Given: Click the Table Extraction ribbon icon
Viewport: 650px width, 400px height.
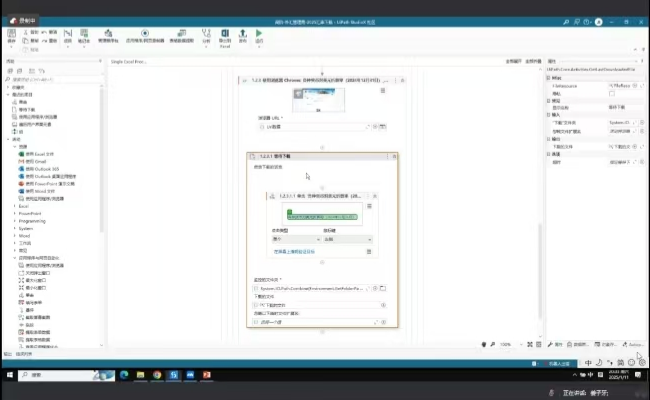Looking at the screenshot, I should click(181, 36).
